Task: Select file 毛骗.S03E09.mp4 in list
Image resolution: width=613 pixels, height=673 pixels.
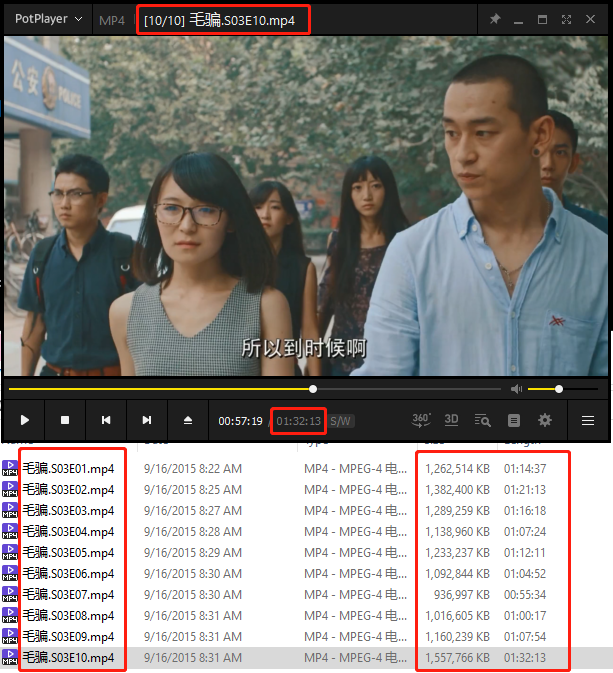Action: point(68,637)
